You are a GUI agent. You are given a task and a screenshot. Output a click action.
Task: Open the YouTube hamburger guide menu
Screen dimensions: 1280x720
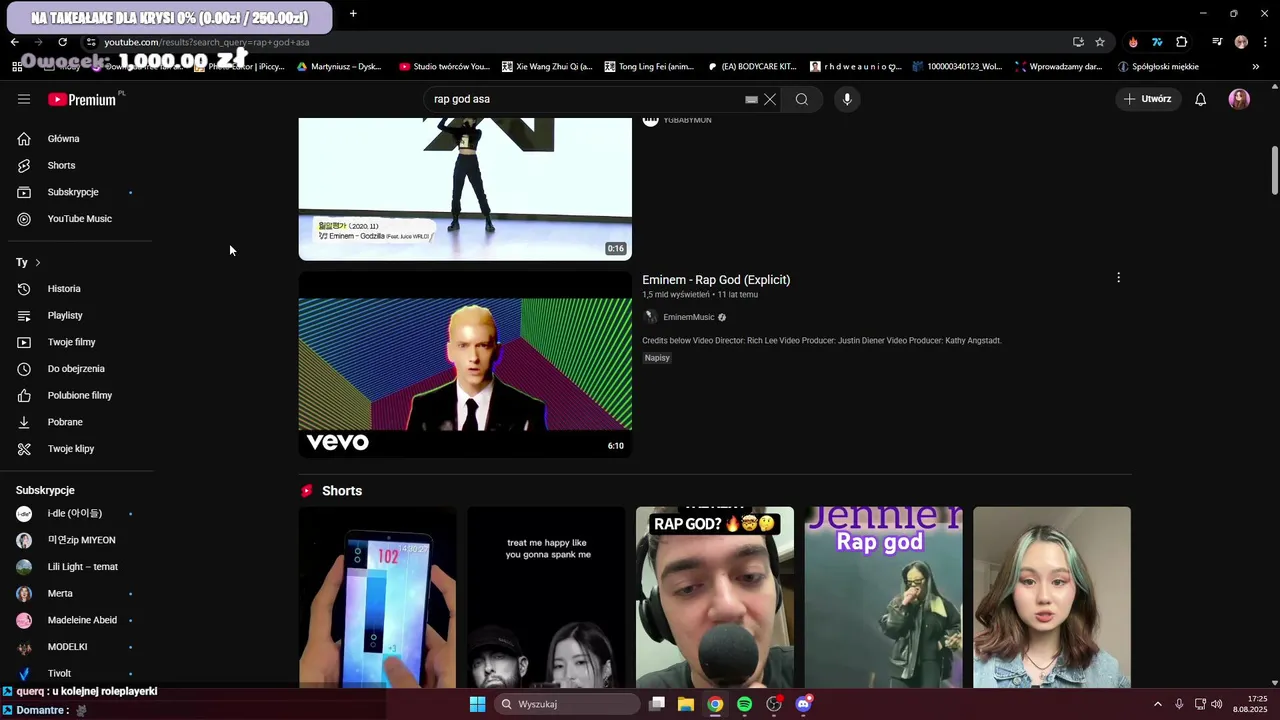click(24, 99)
